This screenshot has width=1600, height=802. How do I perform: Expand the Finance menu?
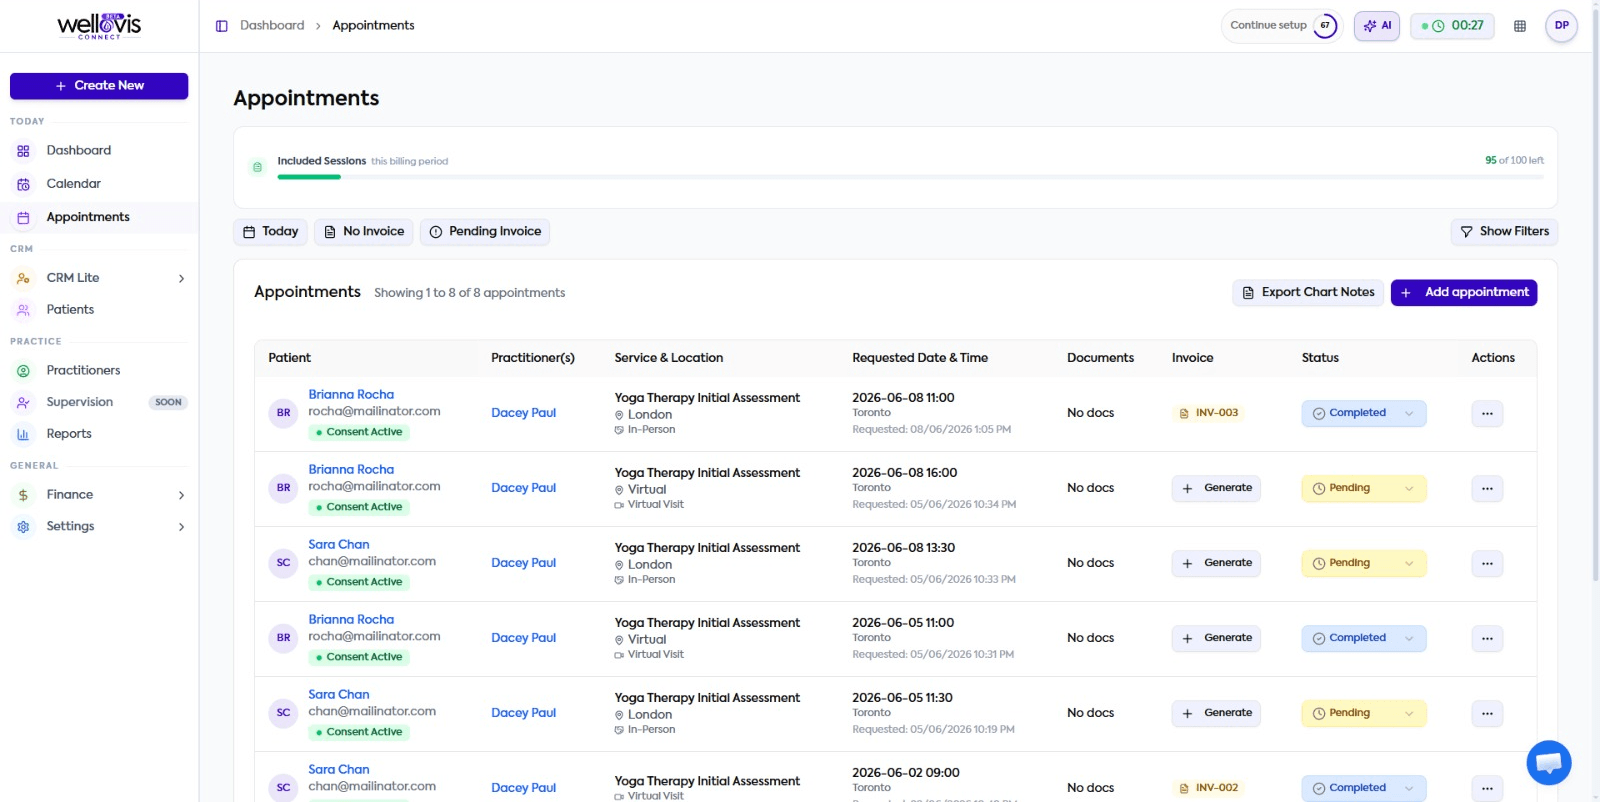point(99,495)
